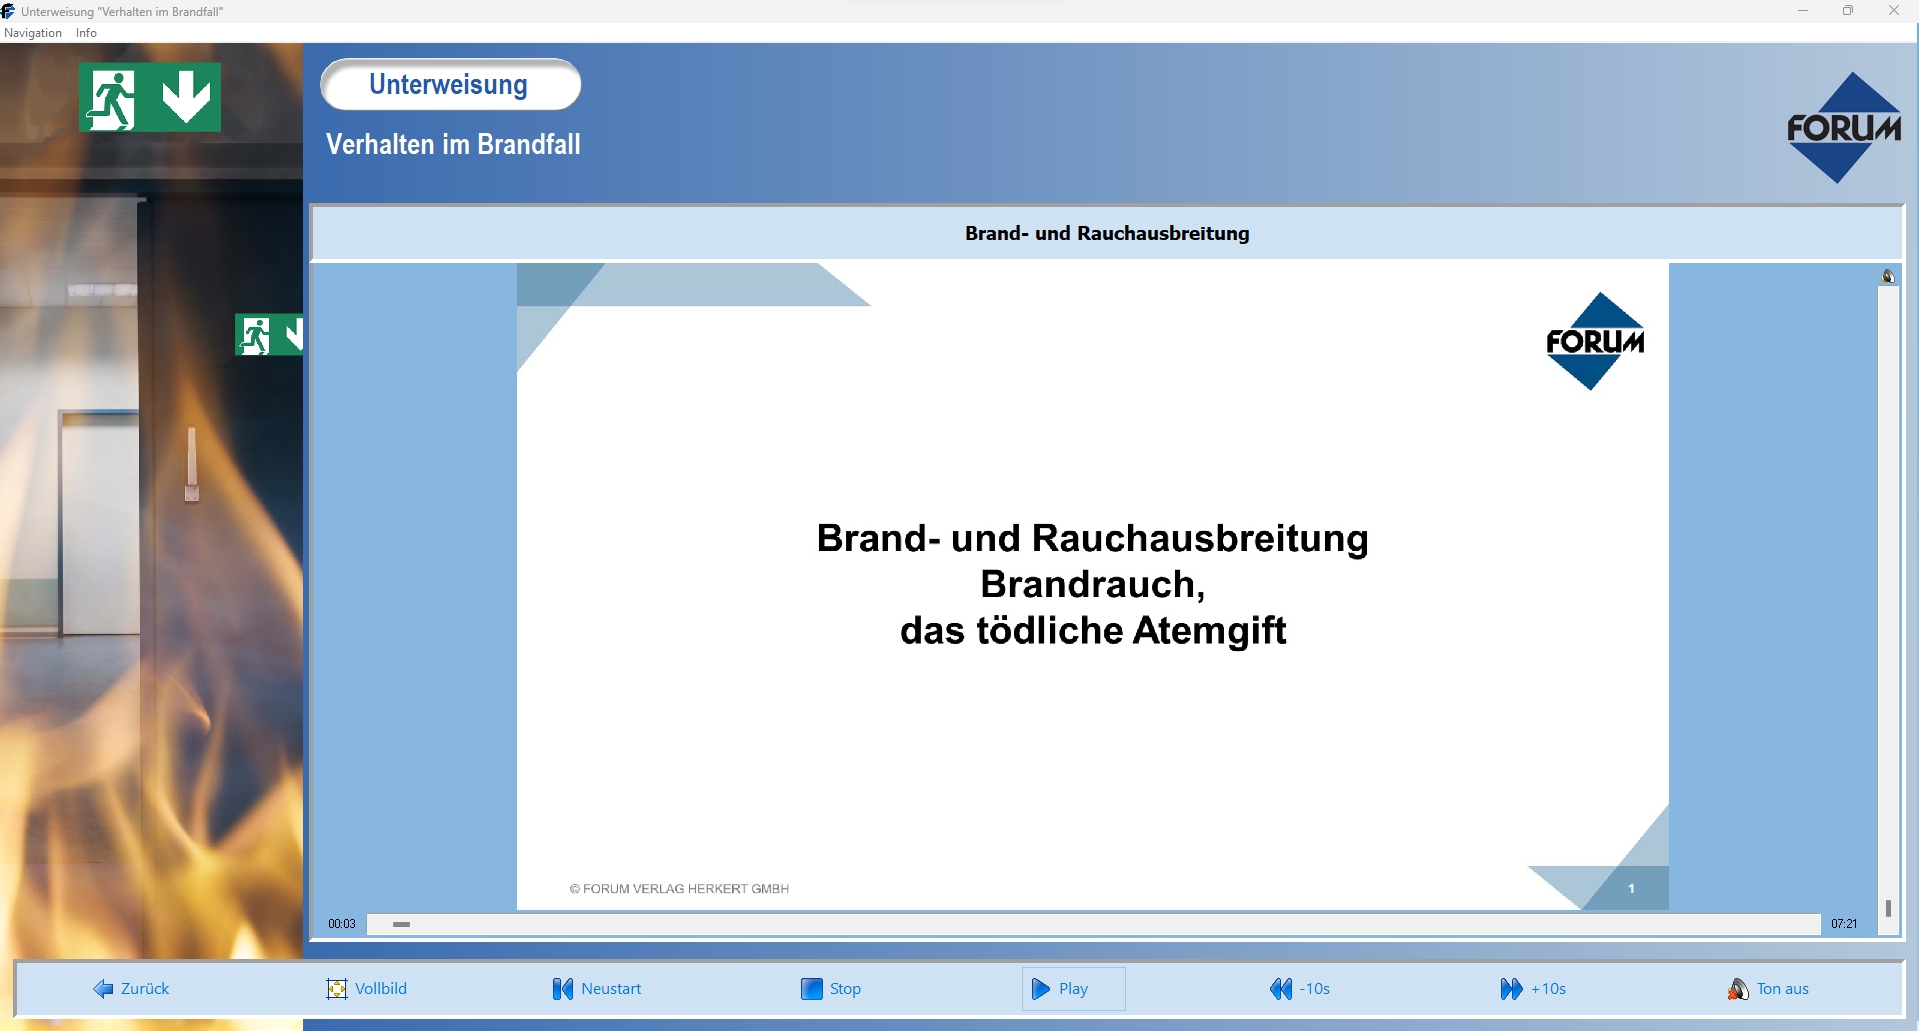Screen dimensions: 1919x1031
Task: Click the FORUM logo in the top banner
Action: point(1843,127)
